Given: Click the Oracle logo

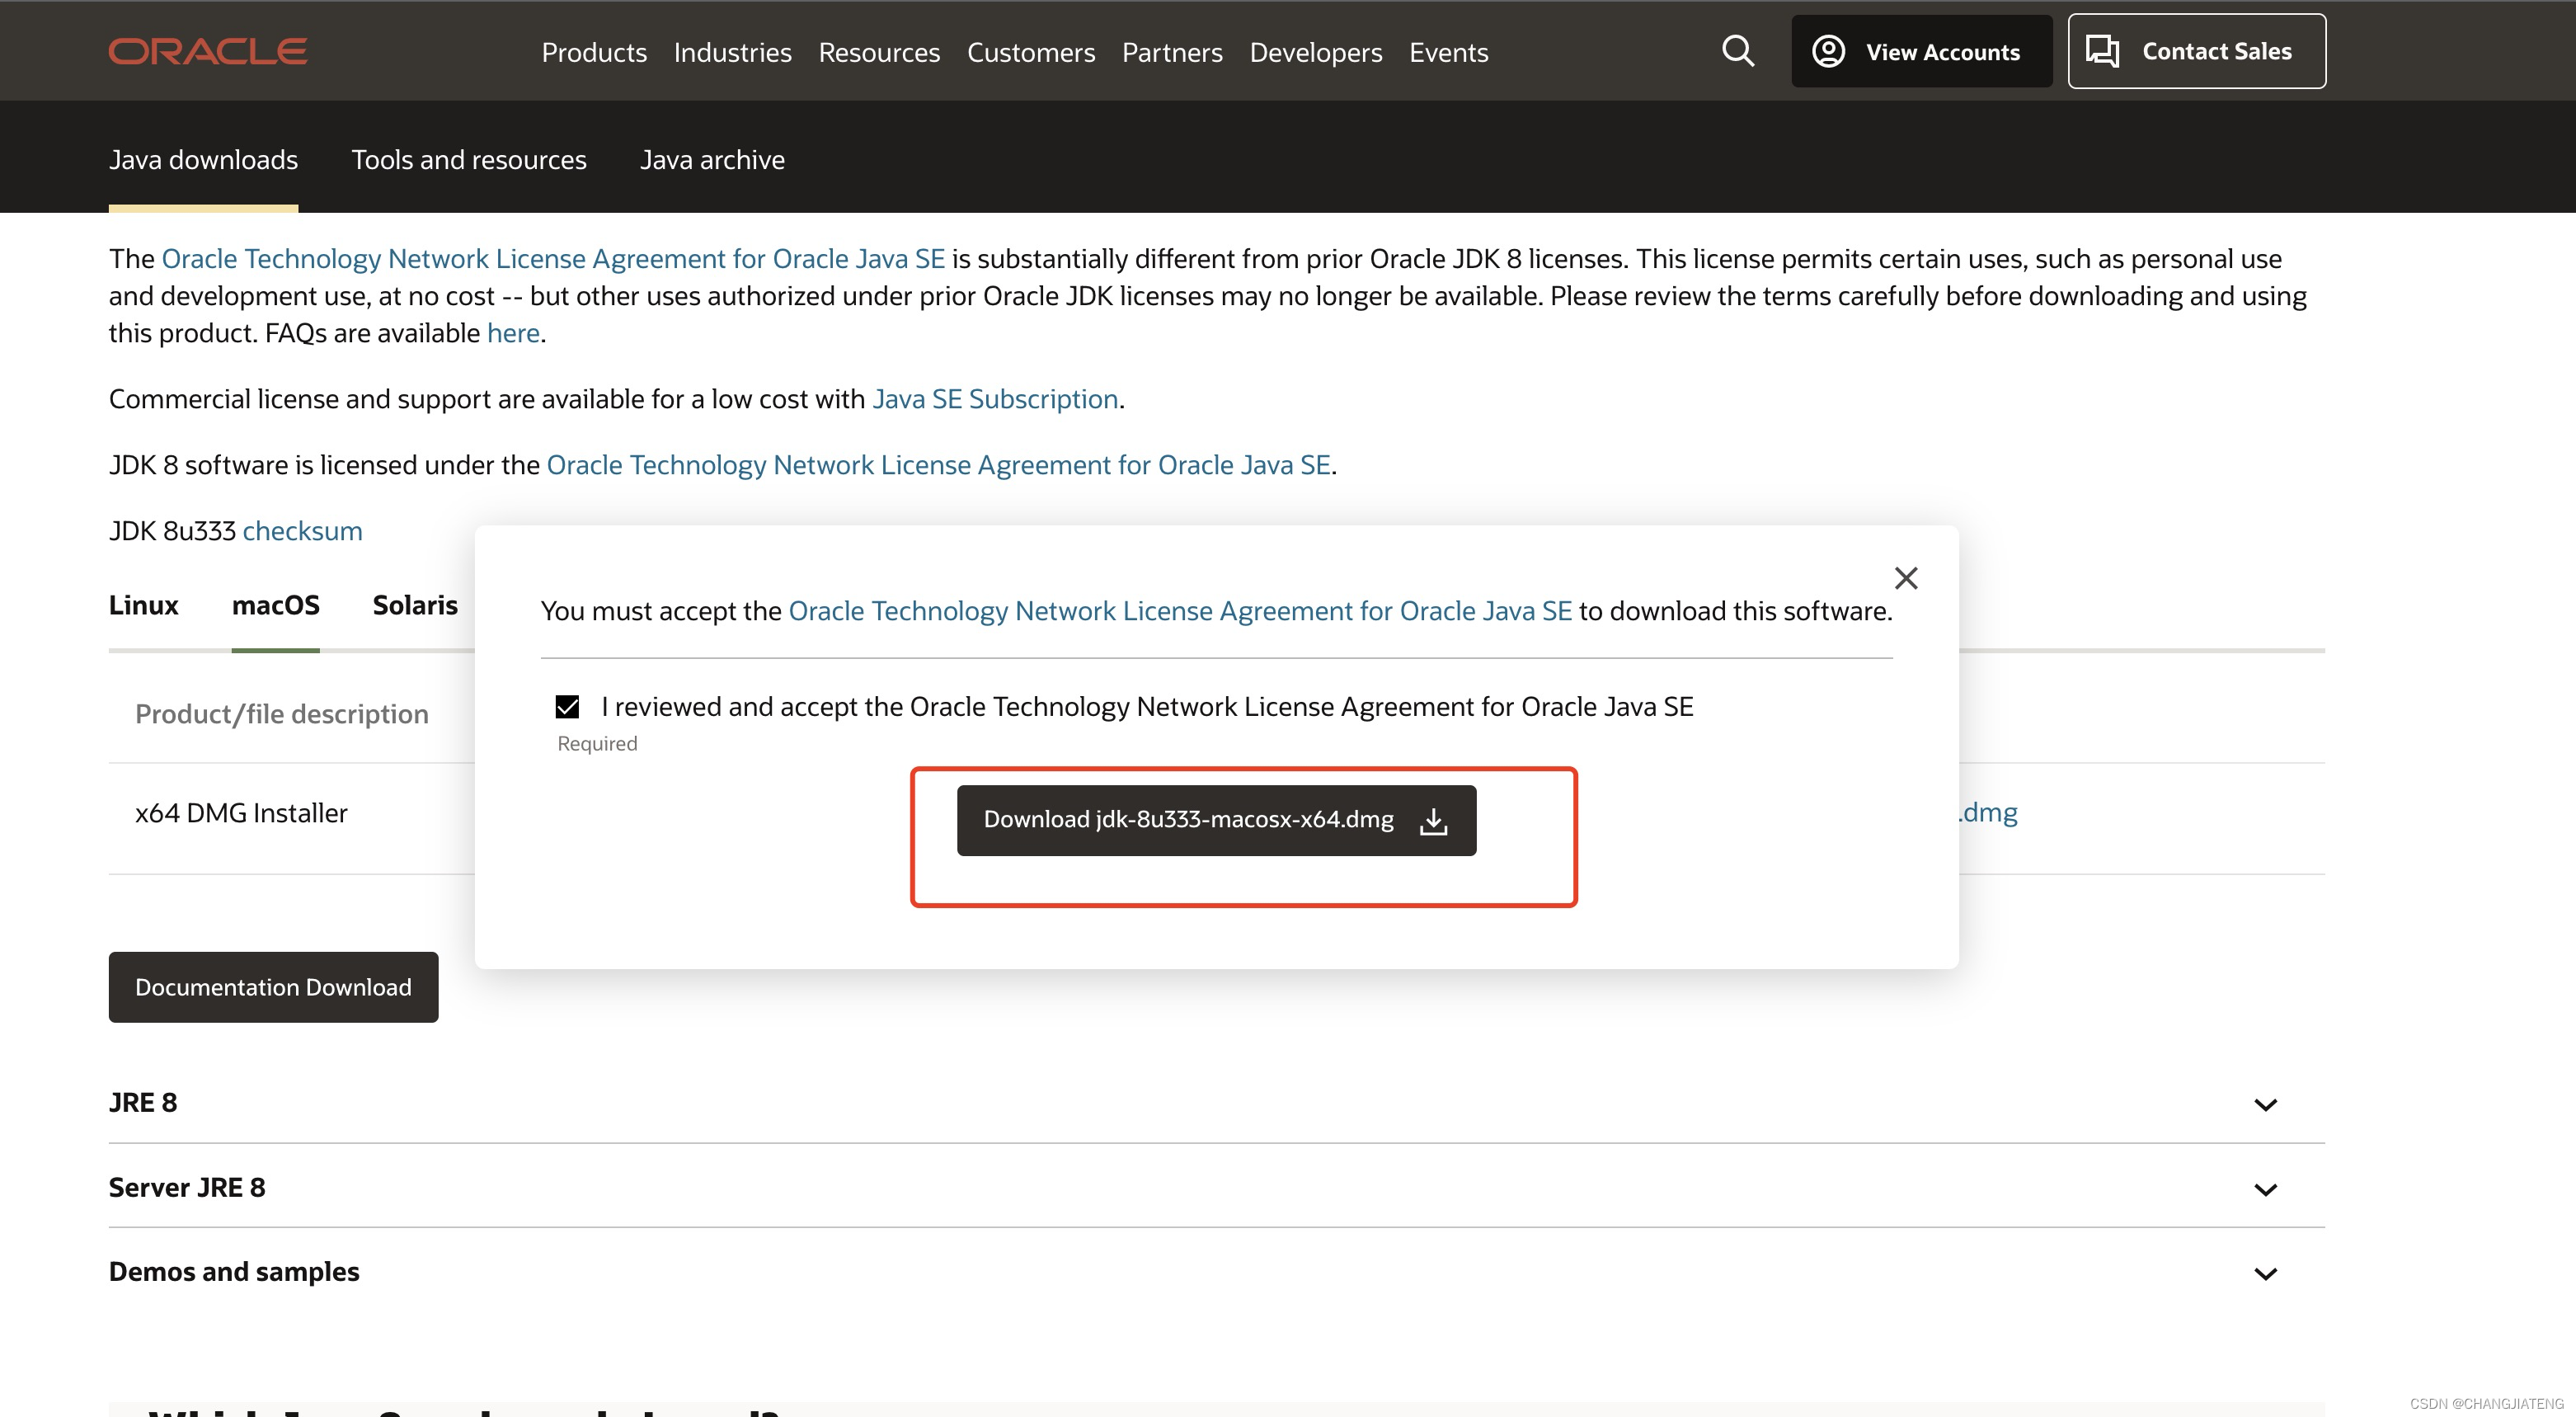Looking at the screenshot, I should pos(208,51).
